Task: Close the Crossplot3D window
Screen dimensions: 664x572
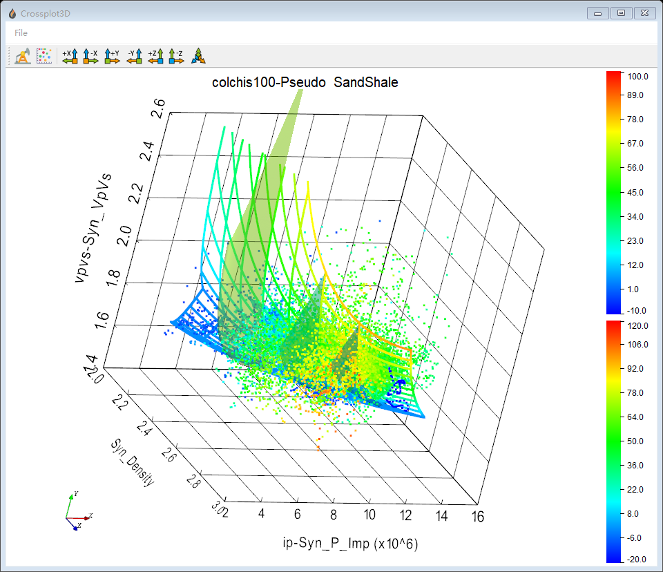Action: (644, 13)
